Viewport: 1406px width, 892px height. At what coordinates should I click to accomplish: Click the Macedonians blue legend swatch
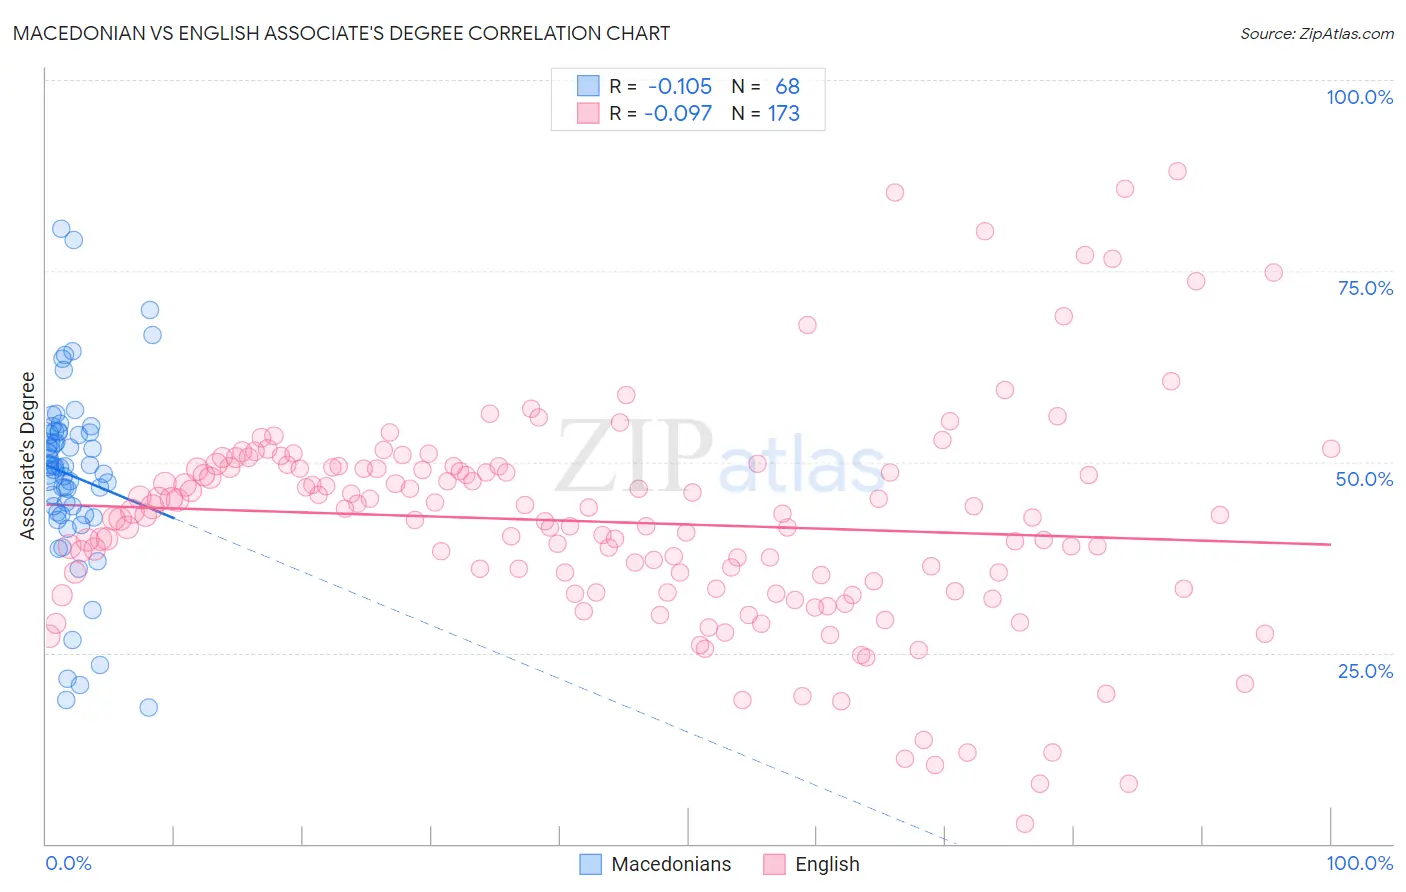pos(591,864)
